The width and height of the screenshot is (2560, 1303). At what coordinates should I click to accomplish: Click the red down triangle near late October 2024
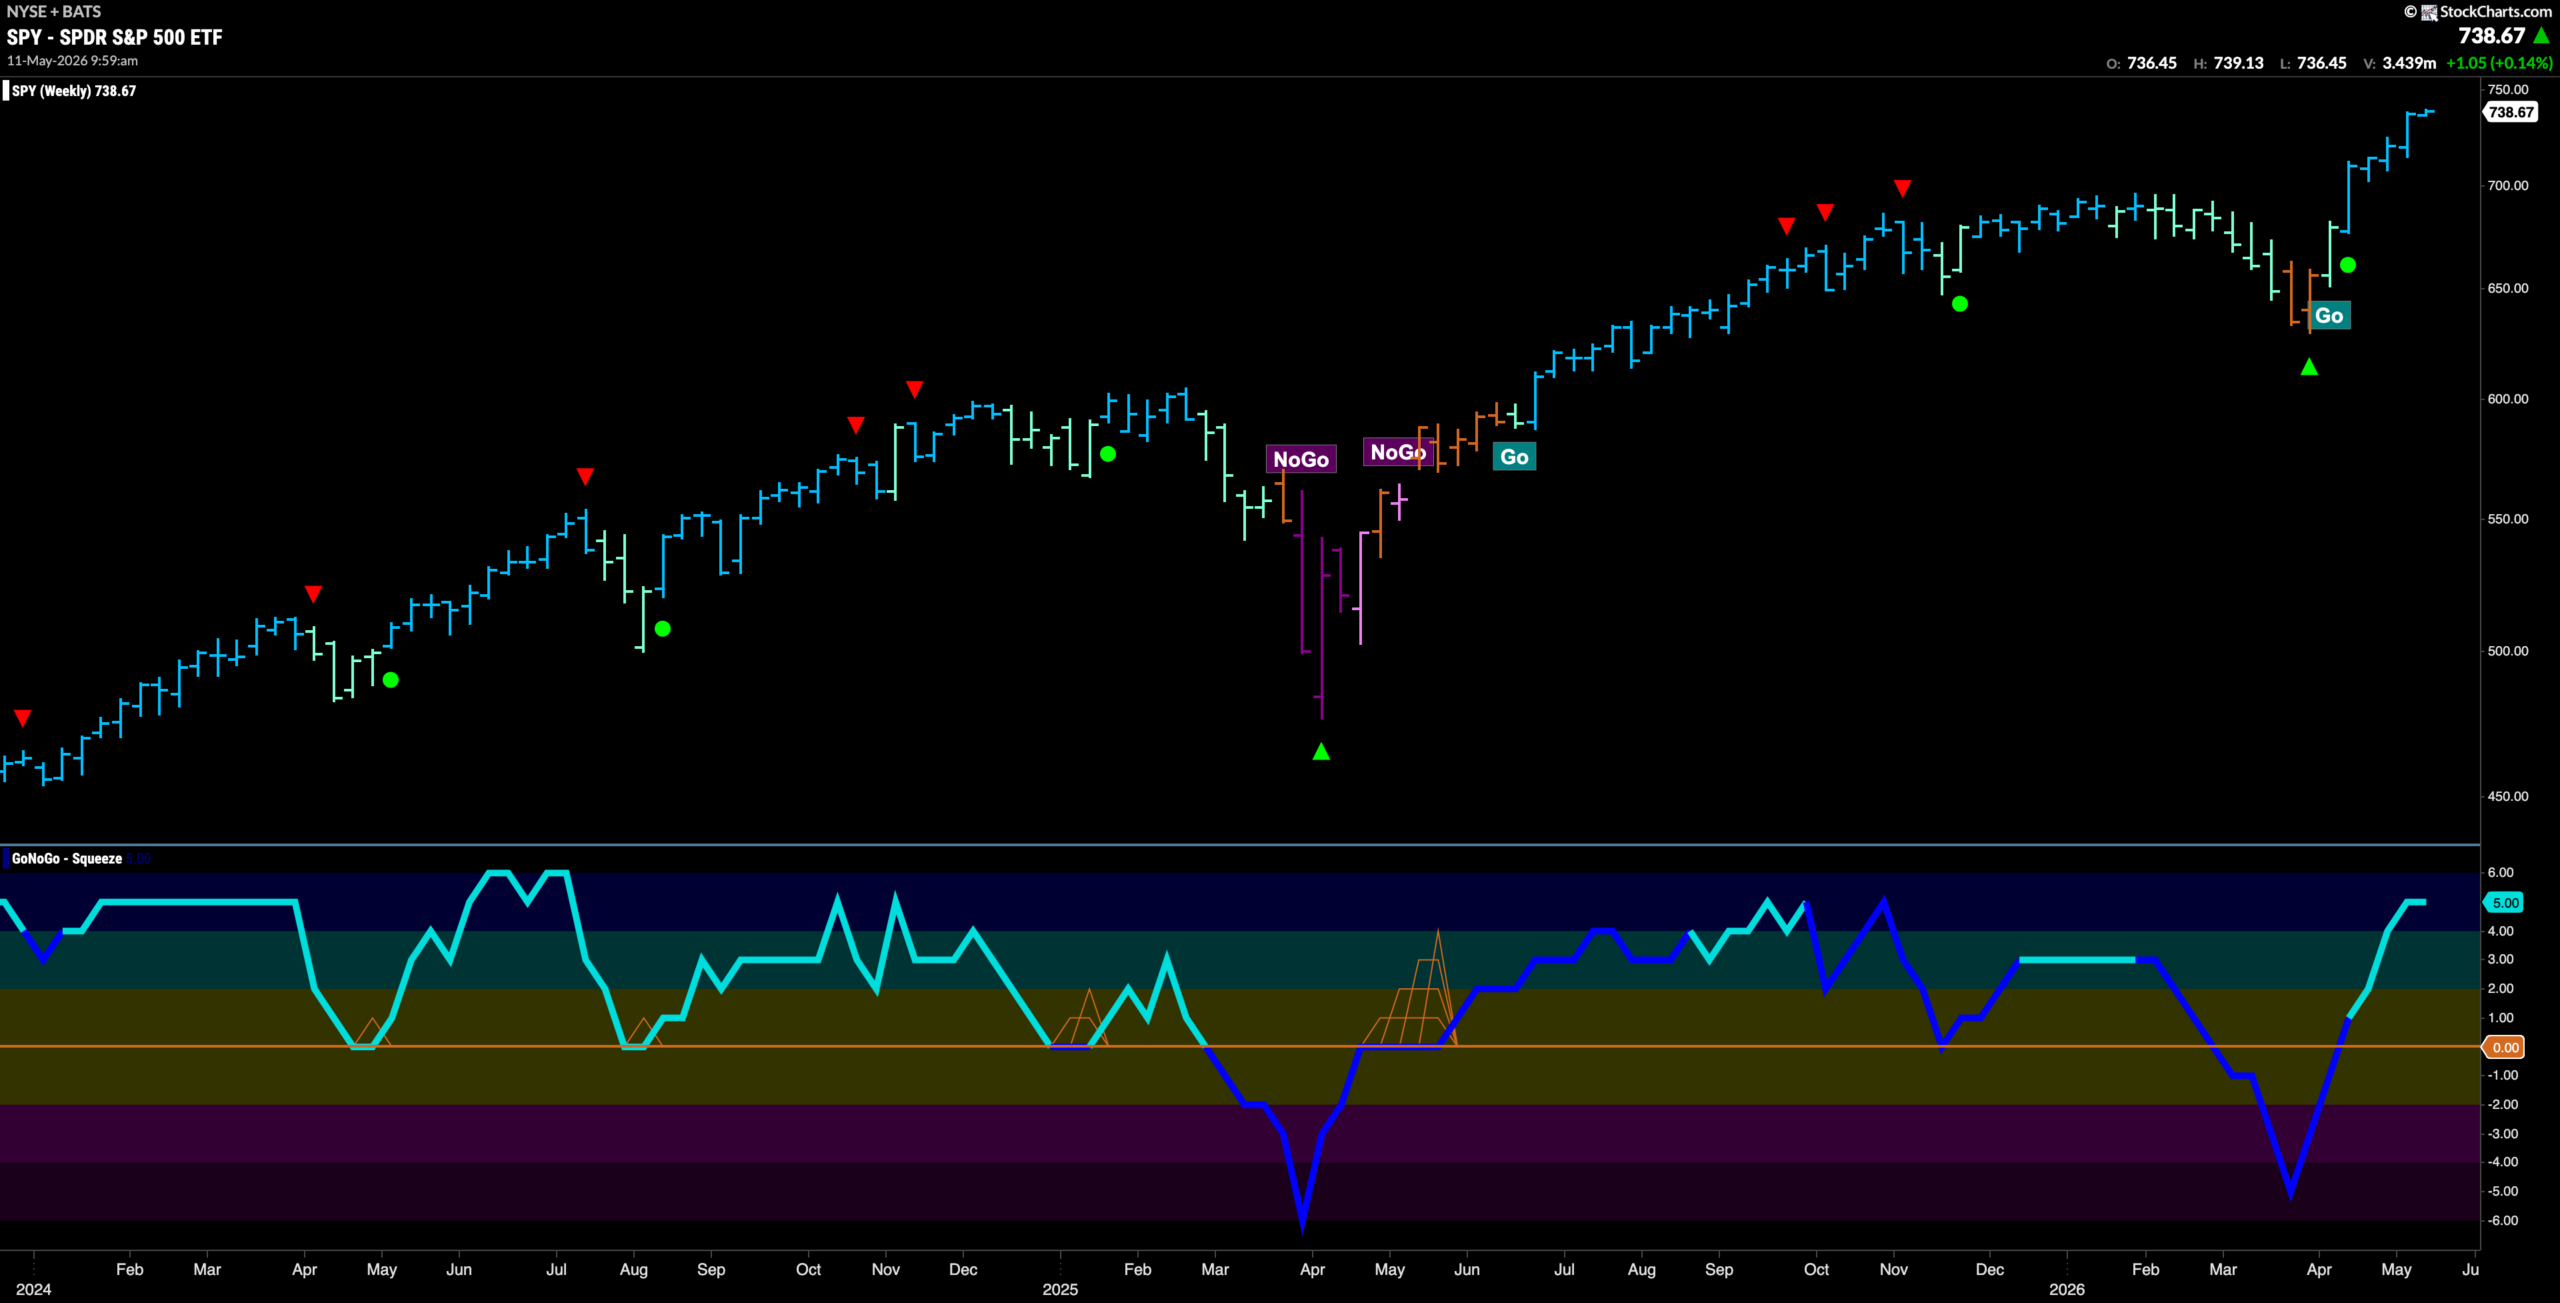click(x=856, y=425)
